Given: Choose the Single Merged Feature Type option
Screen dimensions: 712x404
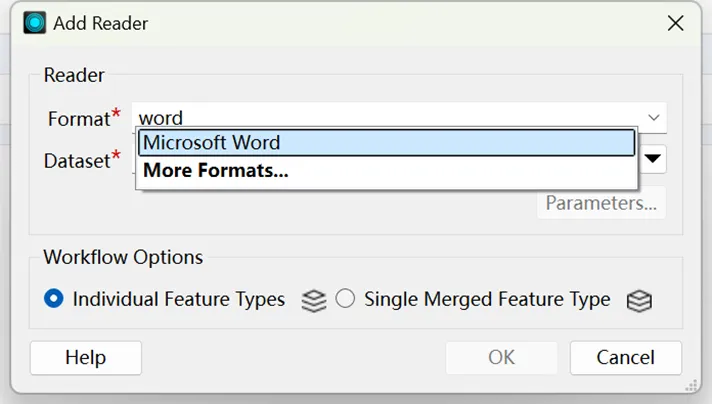Looking at the screenshot, I should 346,299.
